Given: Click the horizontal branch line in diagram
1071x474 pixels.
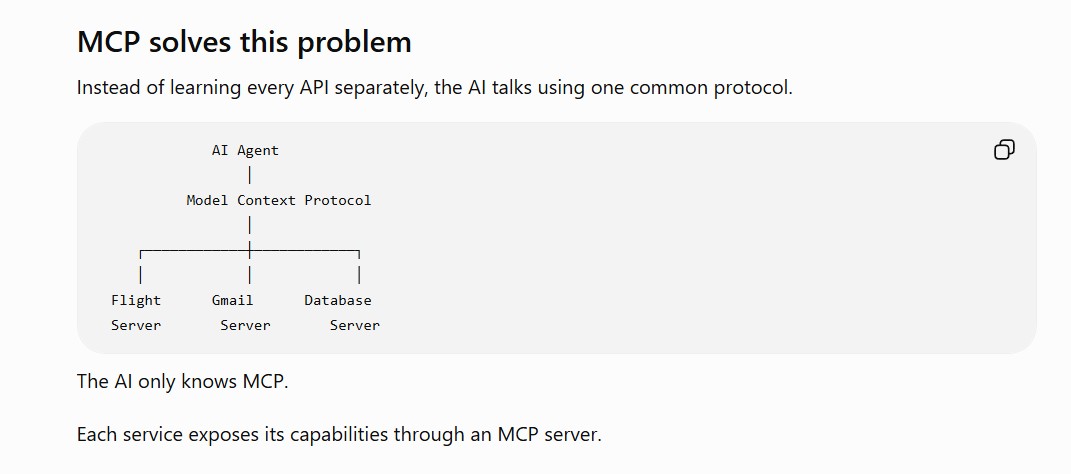Looking at the screenshot, I should point(249,252).
